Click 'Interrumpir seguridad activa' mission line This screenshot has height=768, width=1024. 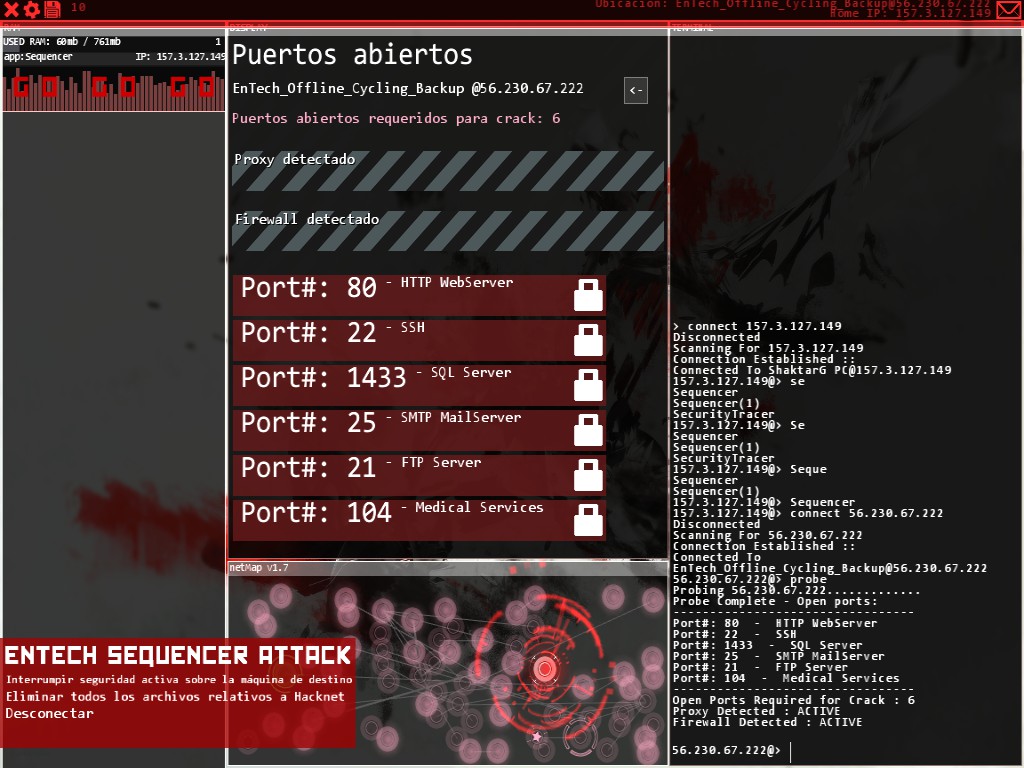tap(180, 680)
